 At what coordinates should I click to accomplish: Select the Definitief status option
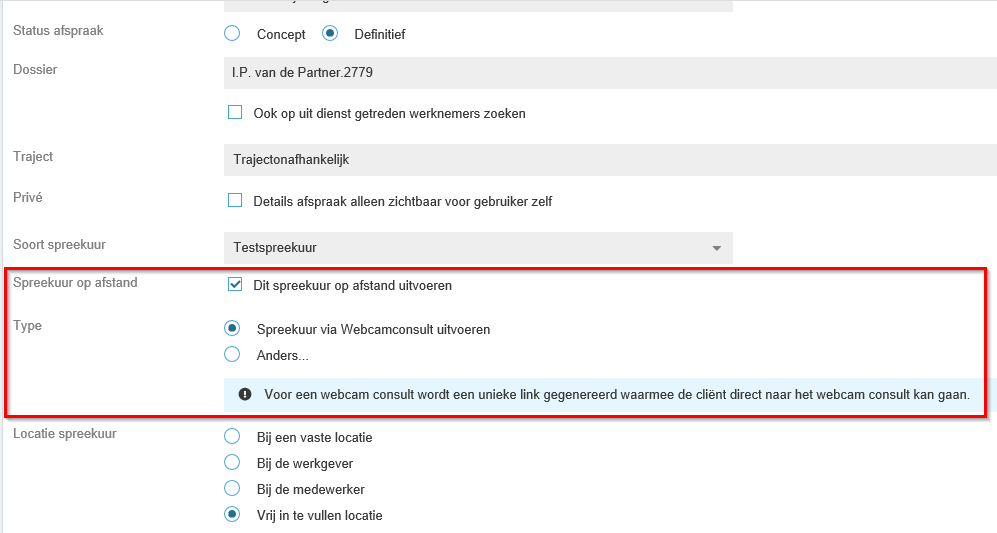pyautogui.click(x=330, y=34)
